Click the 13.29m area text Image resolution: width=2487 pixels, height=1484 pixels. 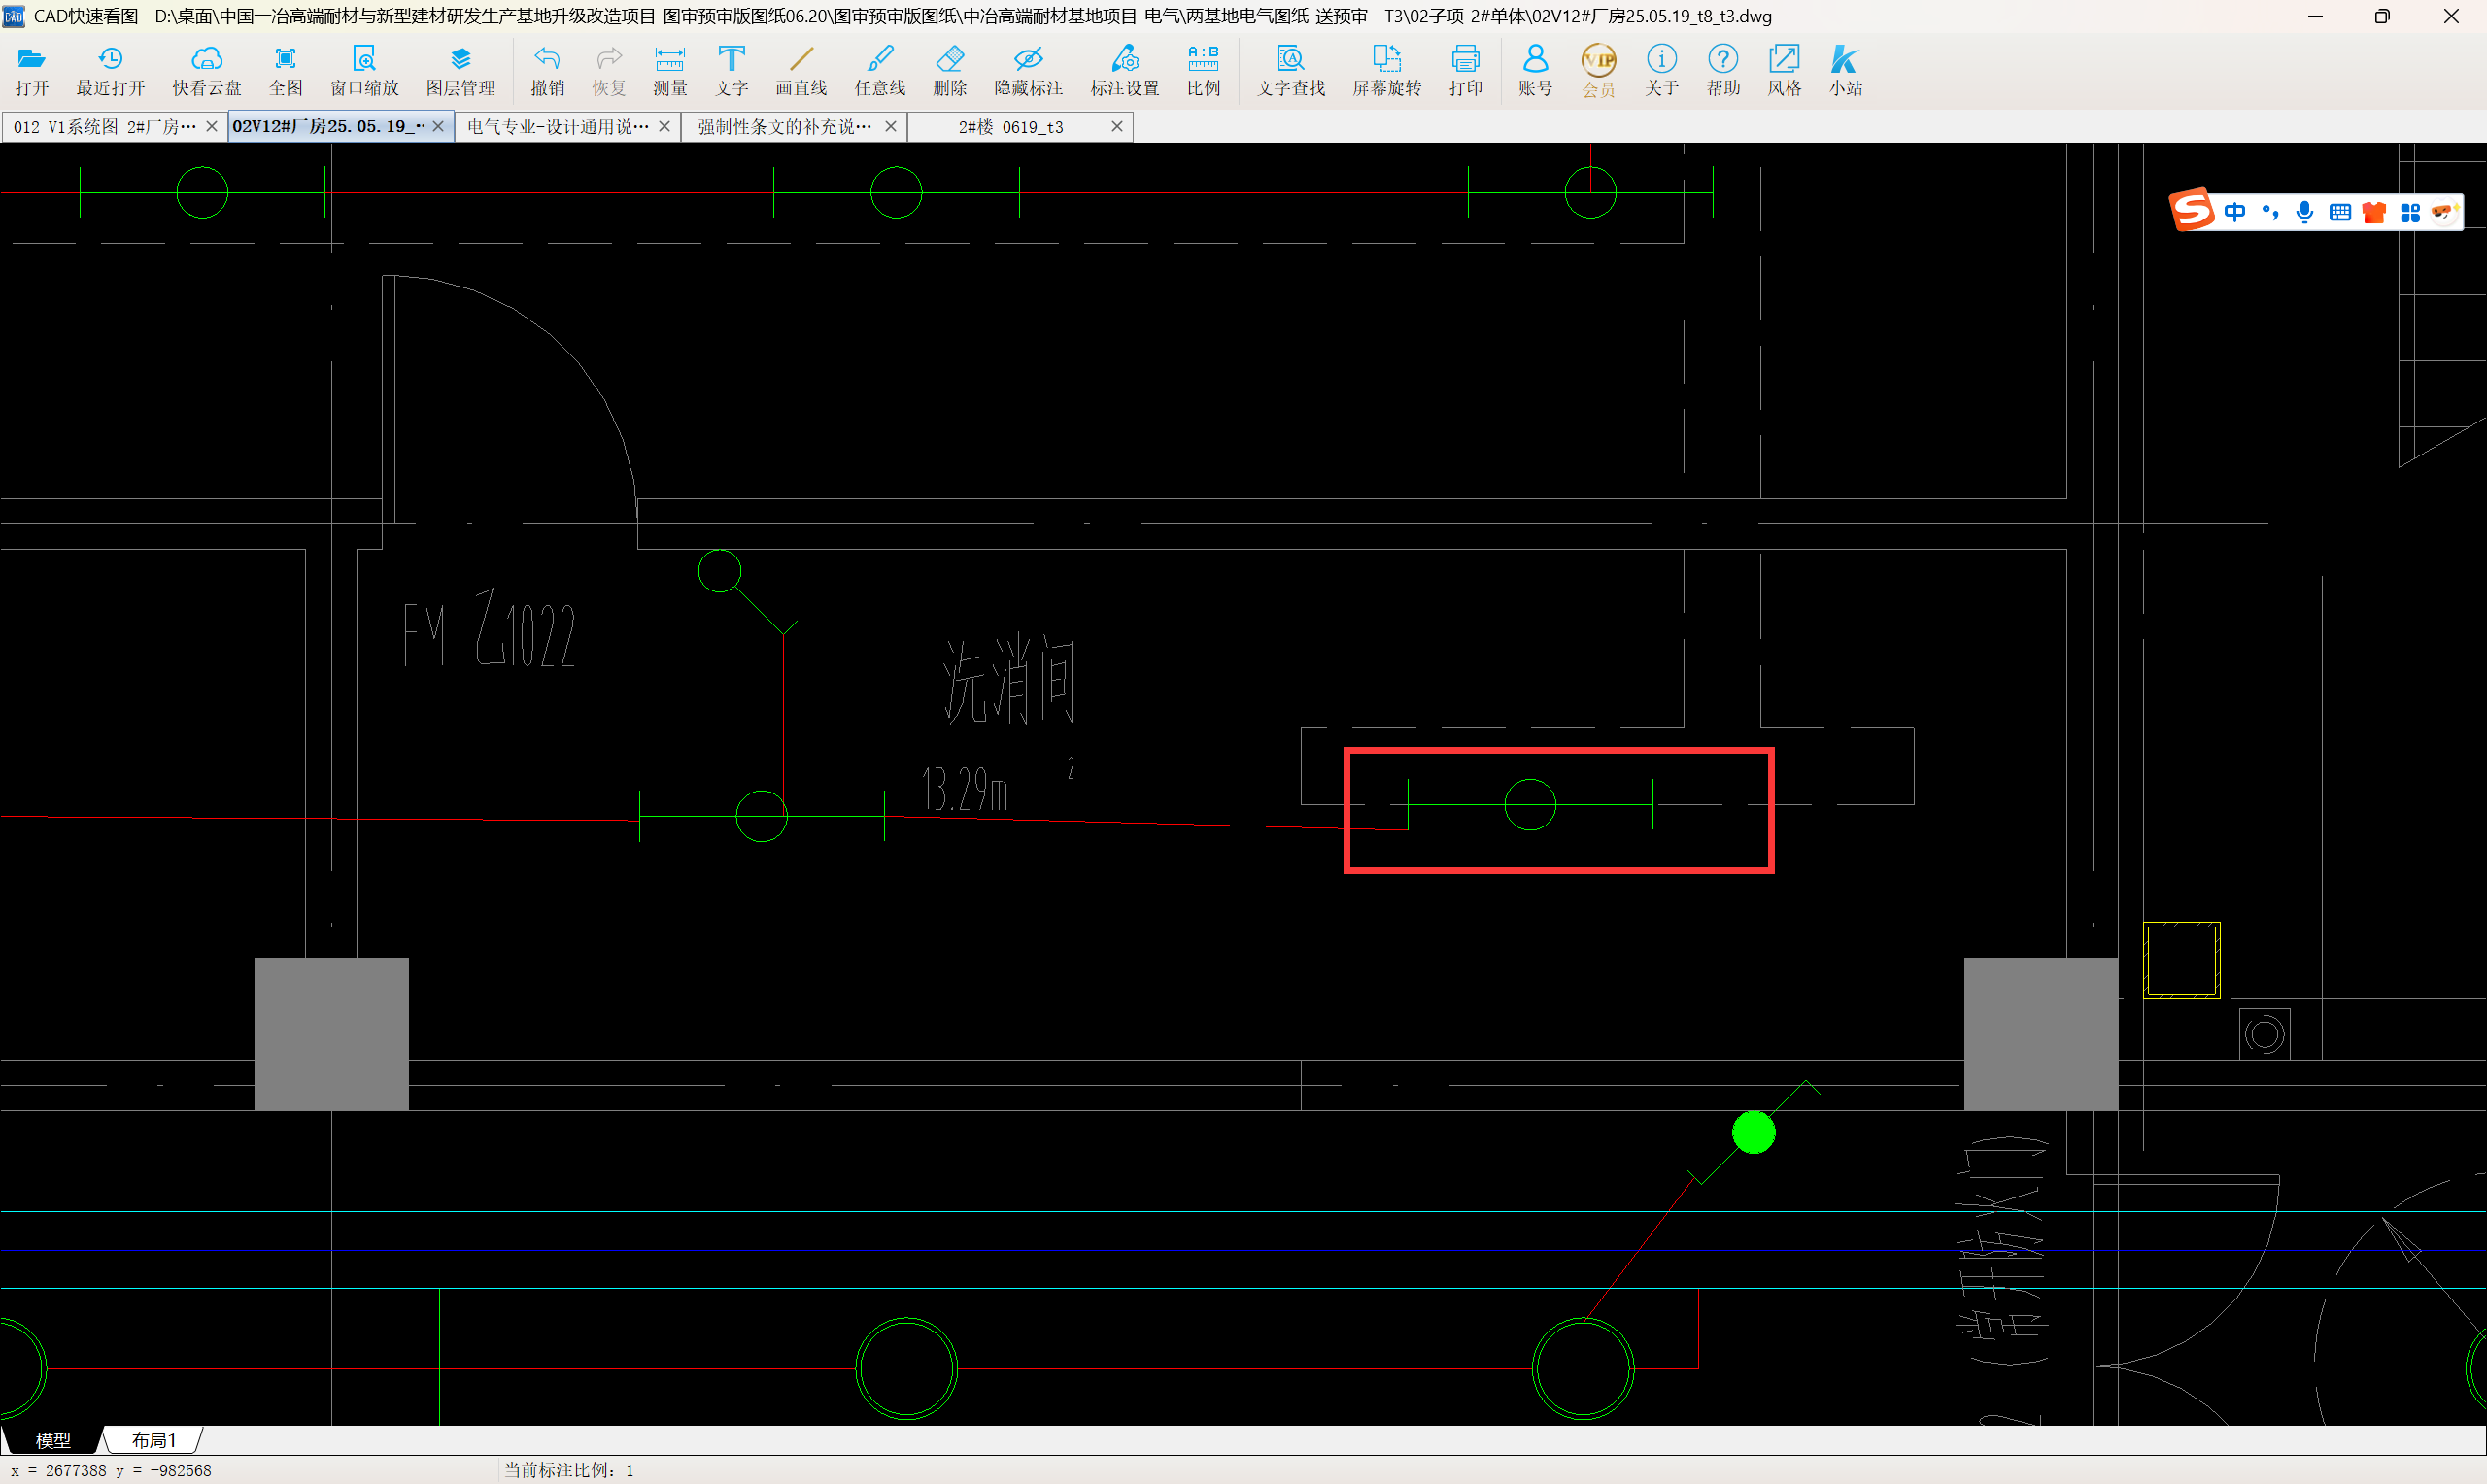click(965, 789)
